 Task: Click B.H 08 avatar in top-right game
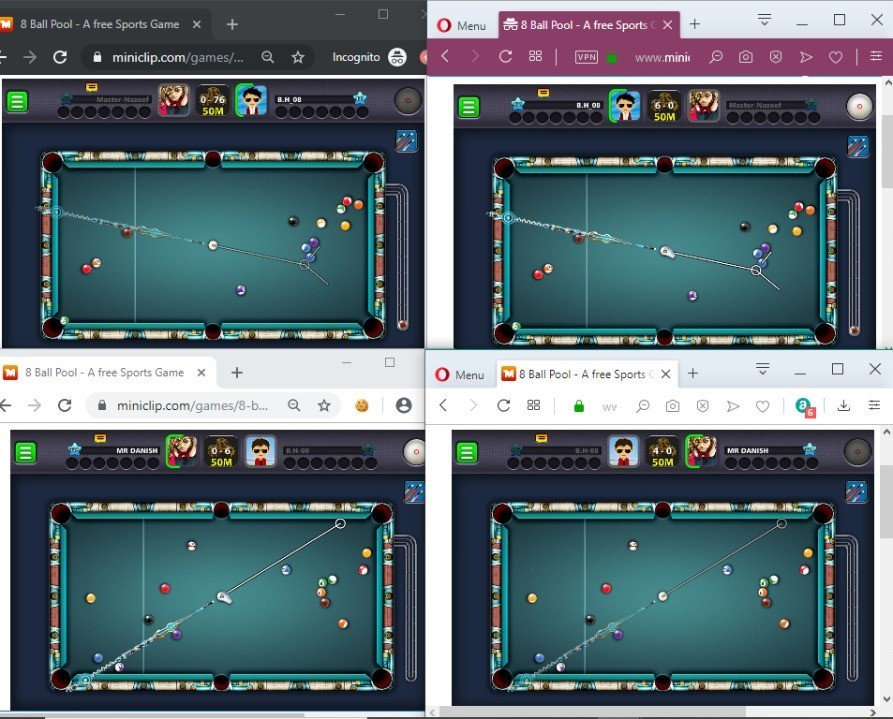tap(624, 106)
